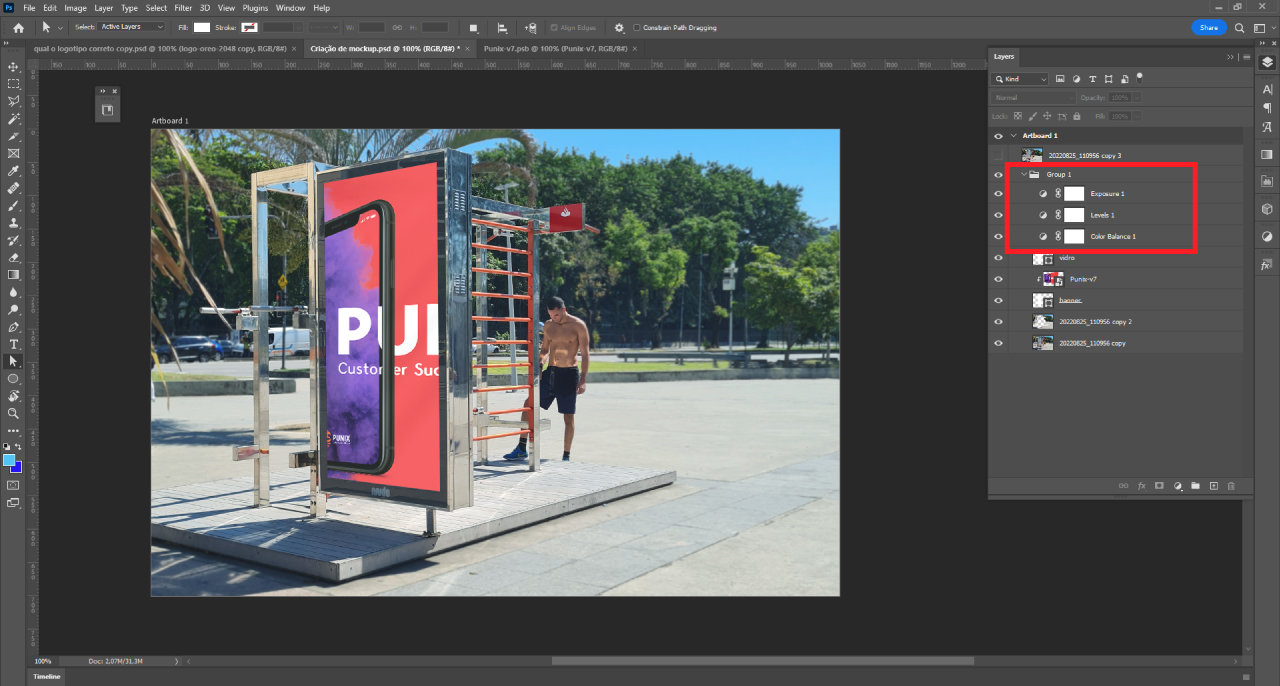The width and height of the screenshot is (1280, 686).
Task: Open the search icon at top right
Action: pyautogui.click(x=1240, y=28)
